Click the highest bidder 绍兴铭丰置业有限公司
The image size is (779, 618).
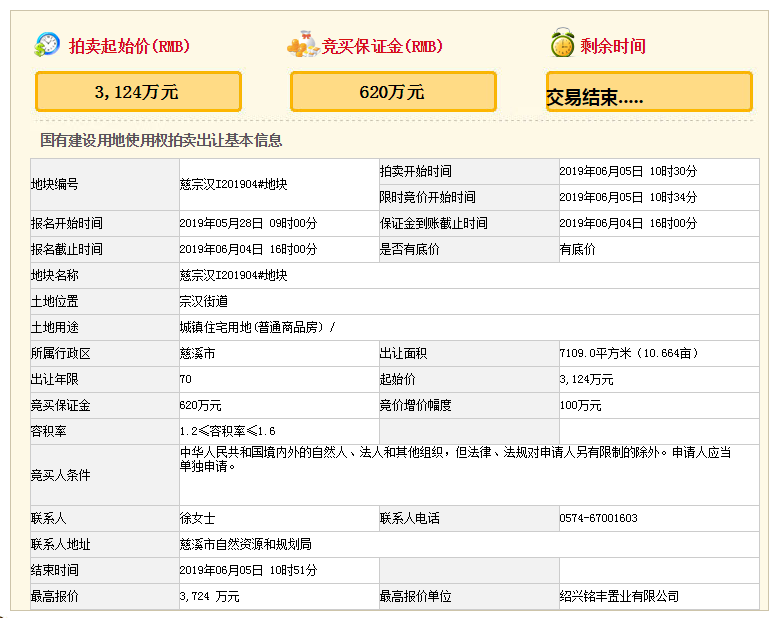coord(619,596)
